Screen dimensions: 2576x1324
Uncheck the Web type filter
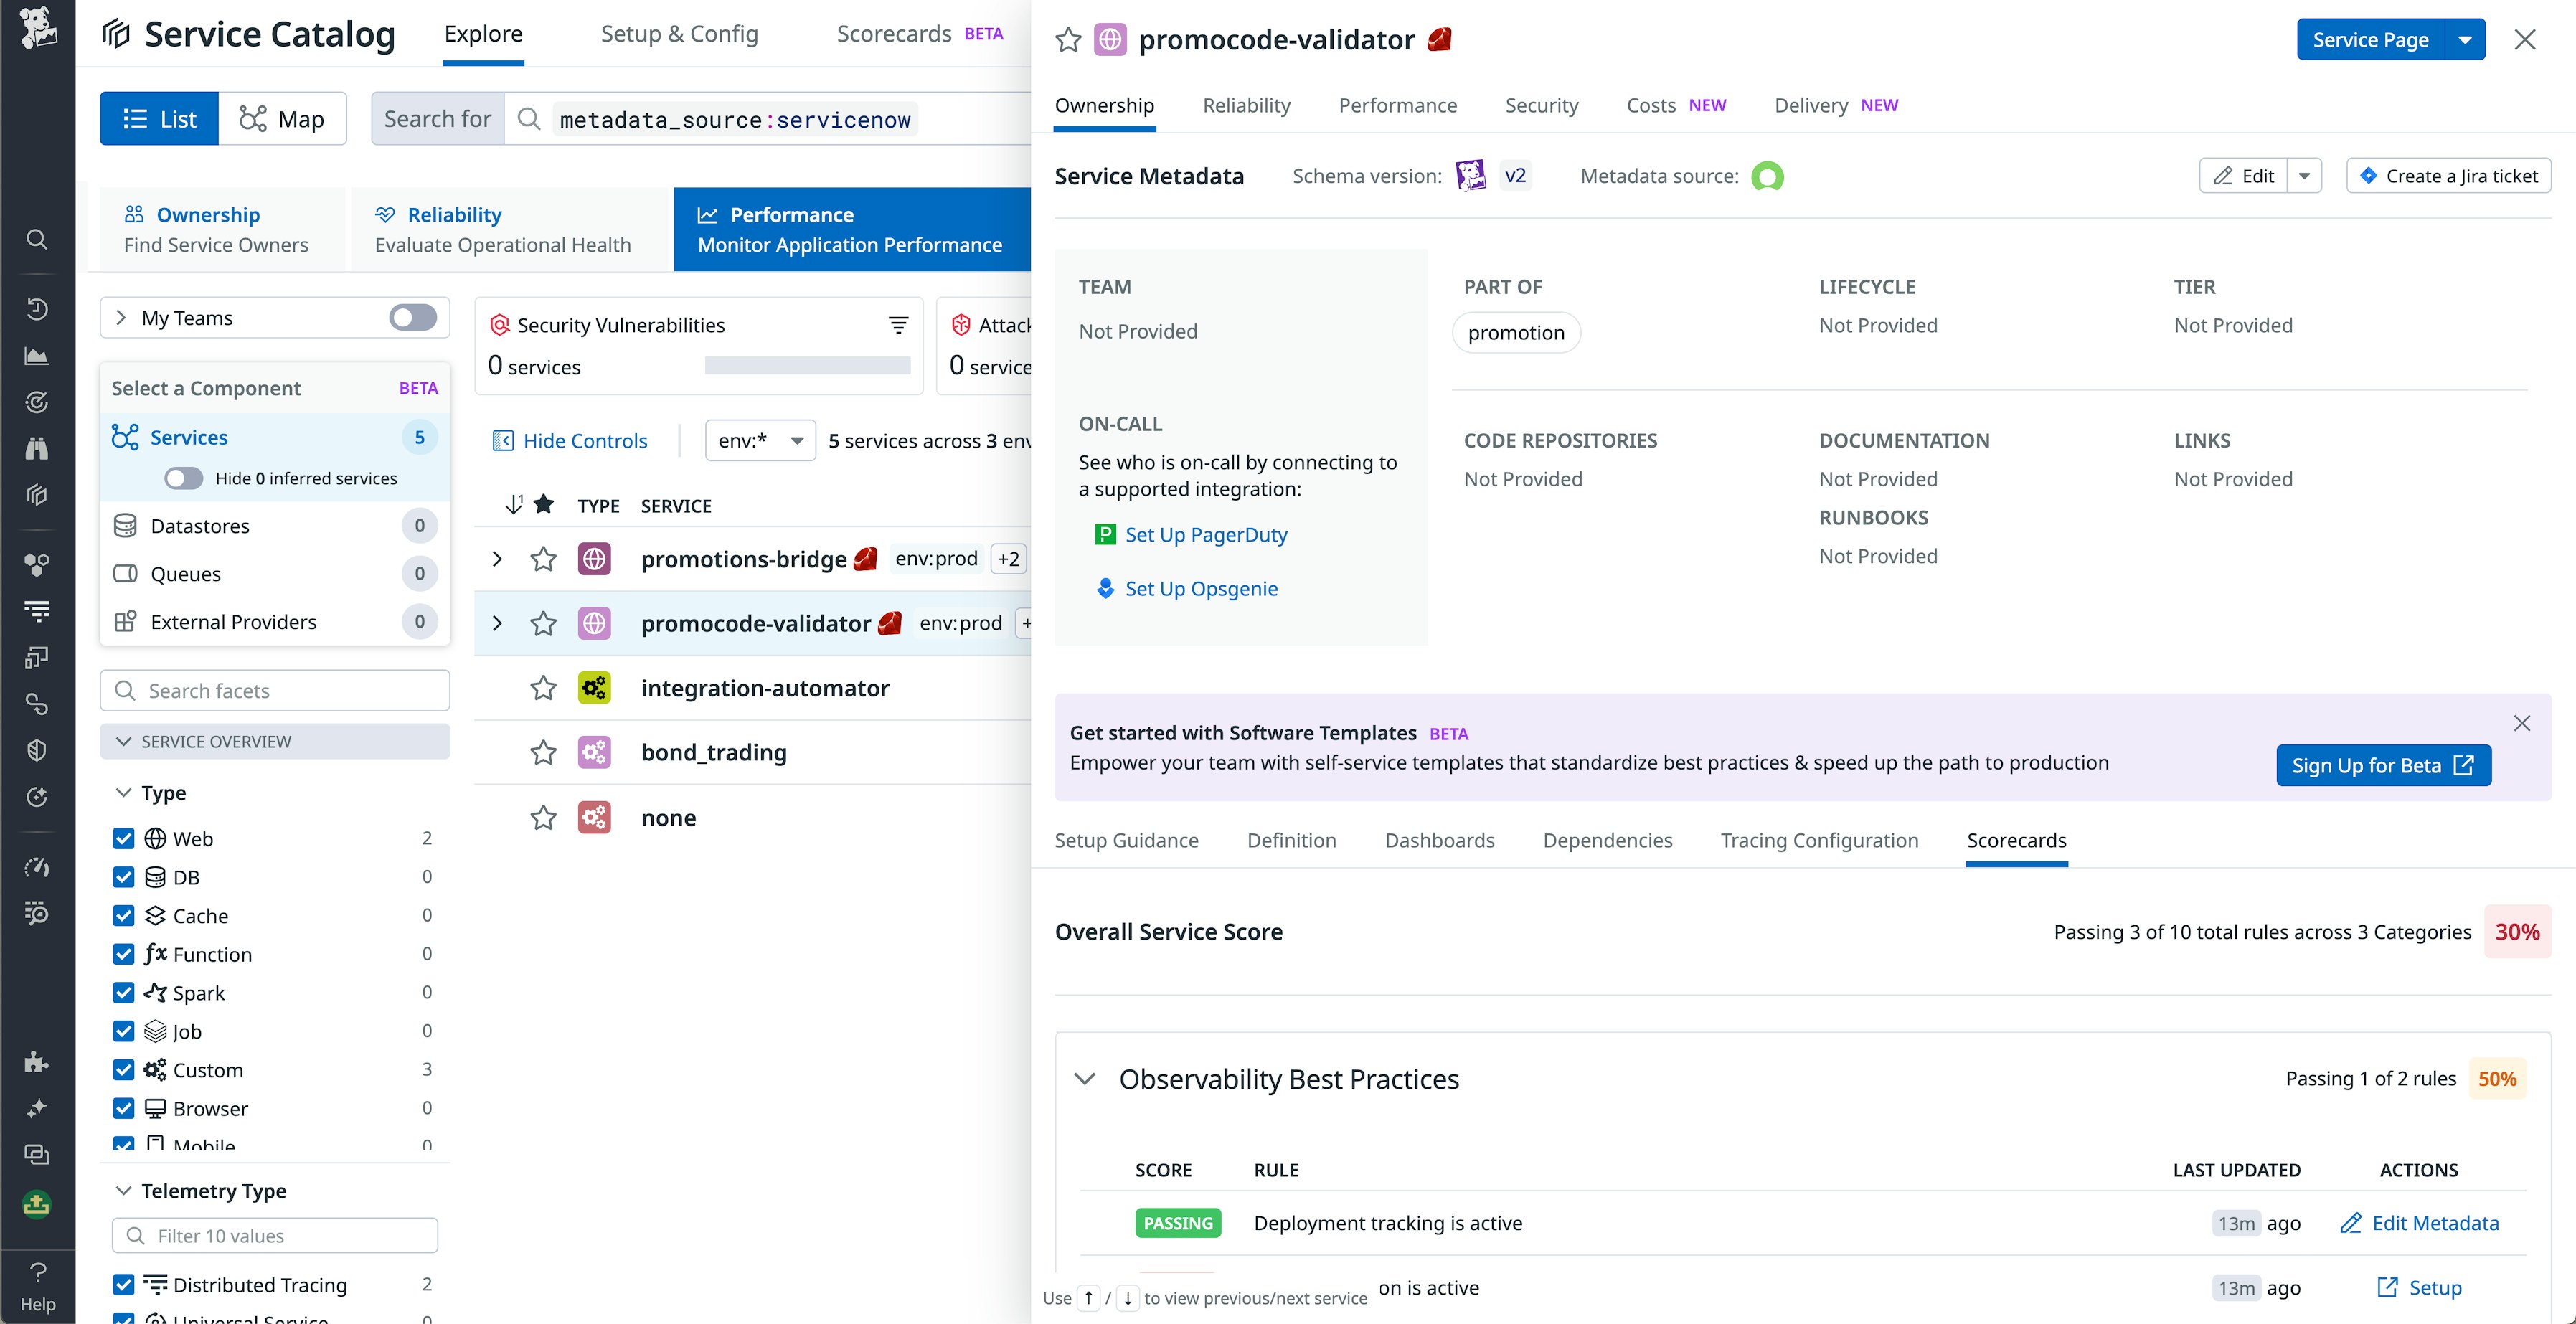[123, 838]
